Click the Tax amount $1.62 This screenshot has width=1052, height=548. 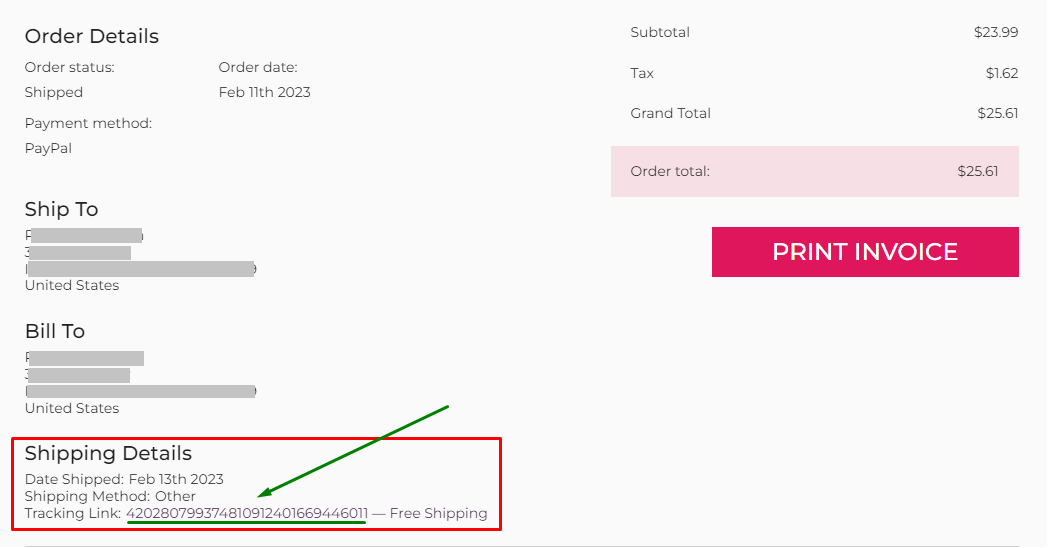coord(1001,73)
